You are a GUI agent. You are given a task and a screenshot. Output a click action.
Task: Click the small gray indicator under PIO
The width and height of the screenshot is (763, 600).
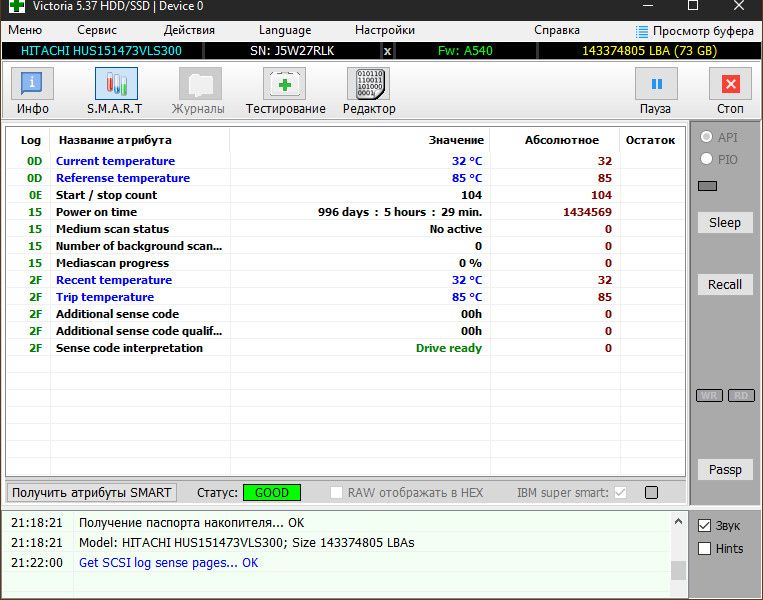pyautogui.click(x=707, y=186)
